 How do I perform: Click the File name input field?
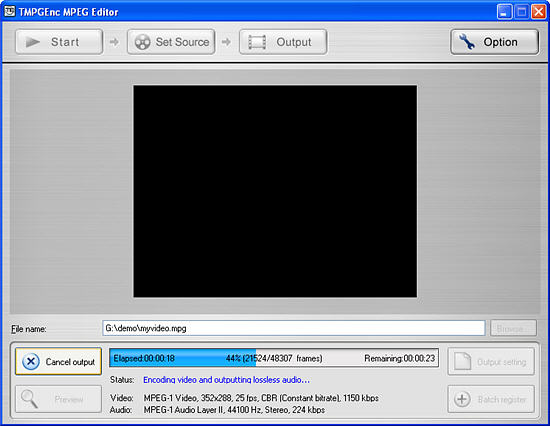(294, 328)
